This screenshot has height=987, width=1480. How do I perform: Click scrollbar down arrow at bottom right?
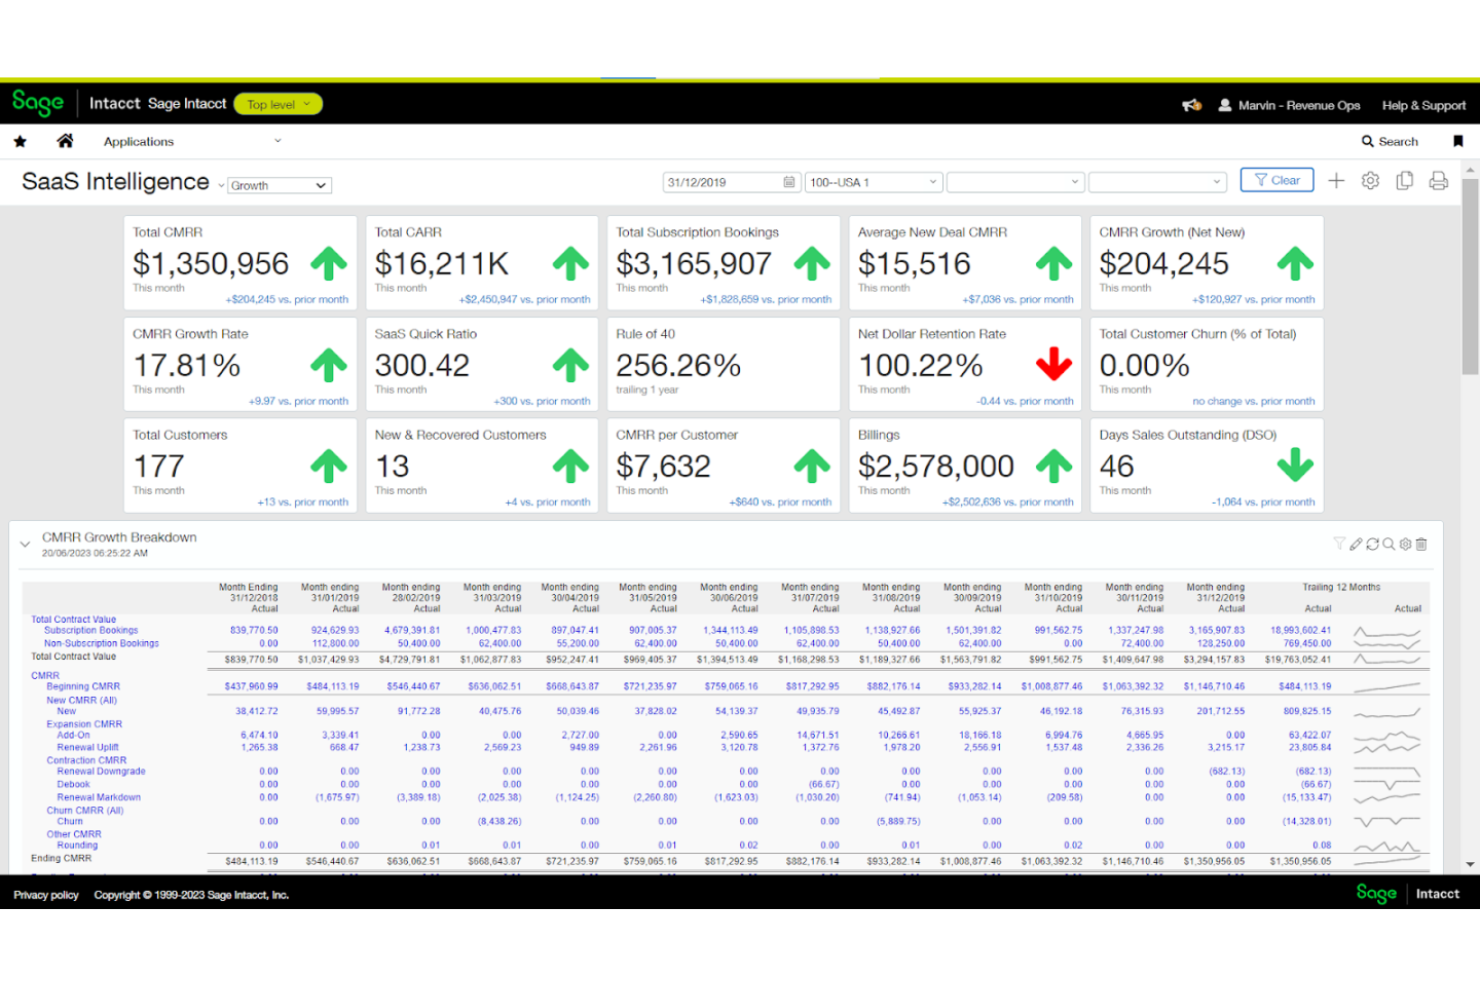tap(1470, 864)
